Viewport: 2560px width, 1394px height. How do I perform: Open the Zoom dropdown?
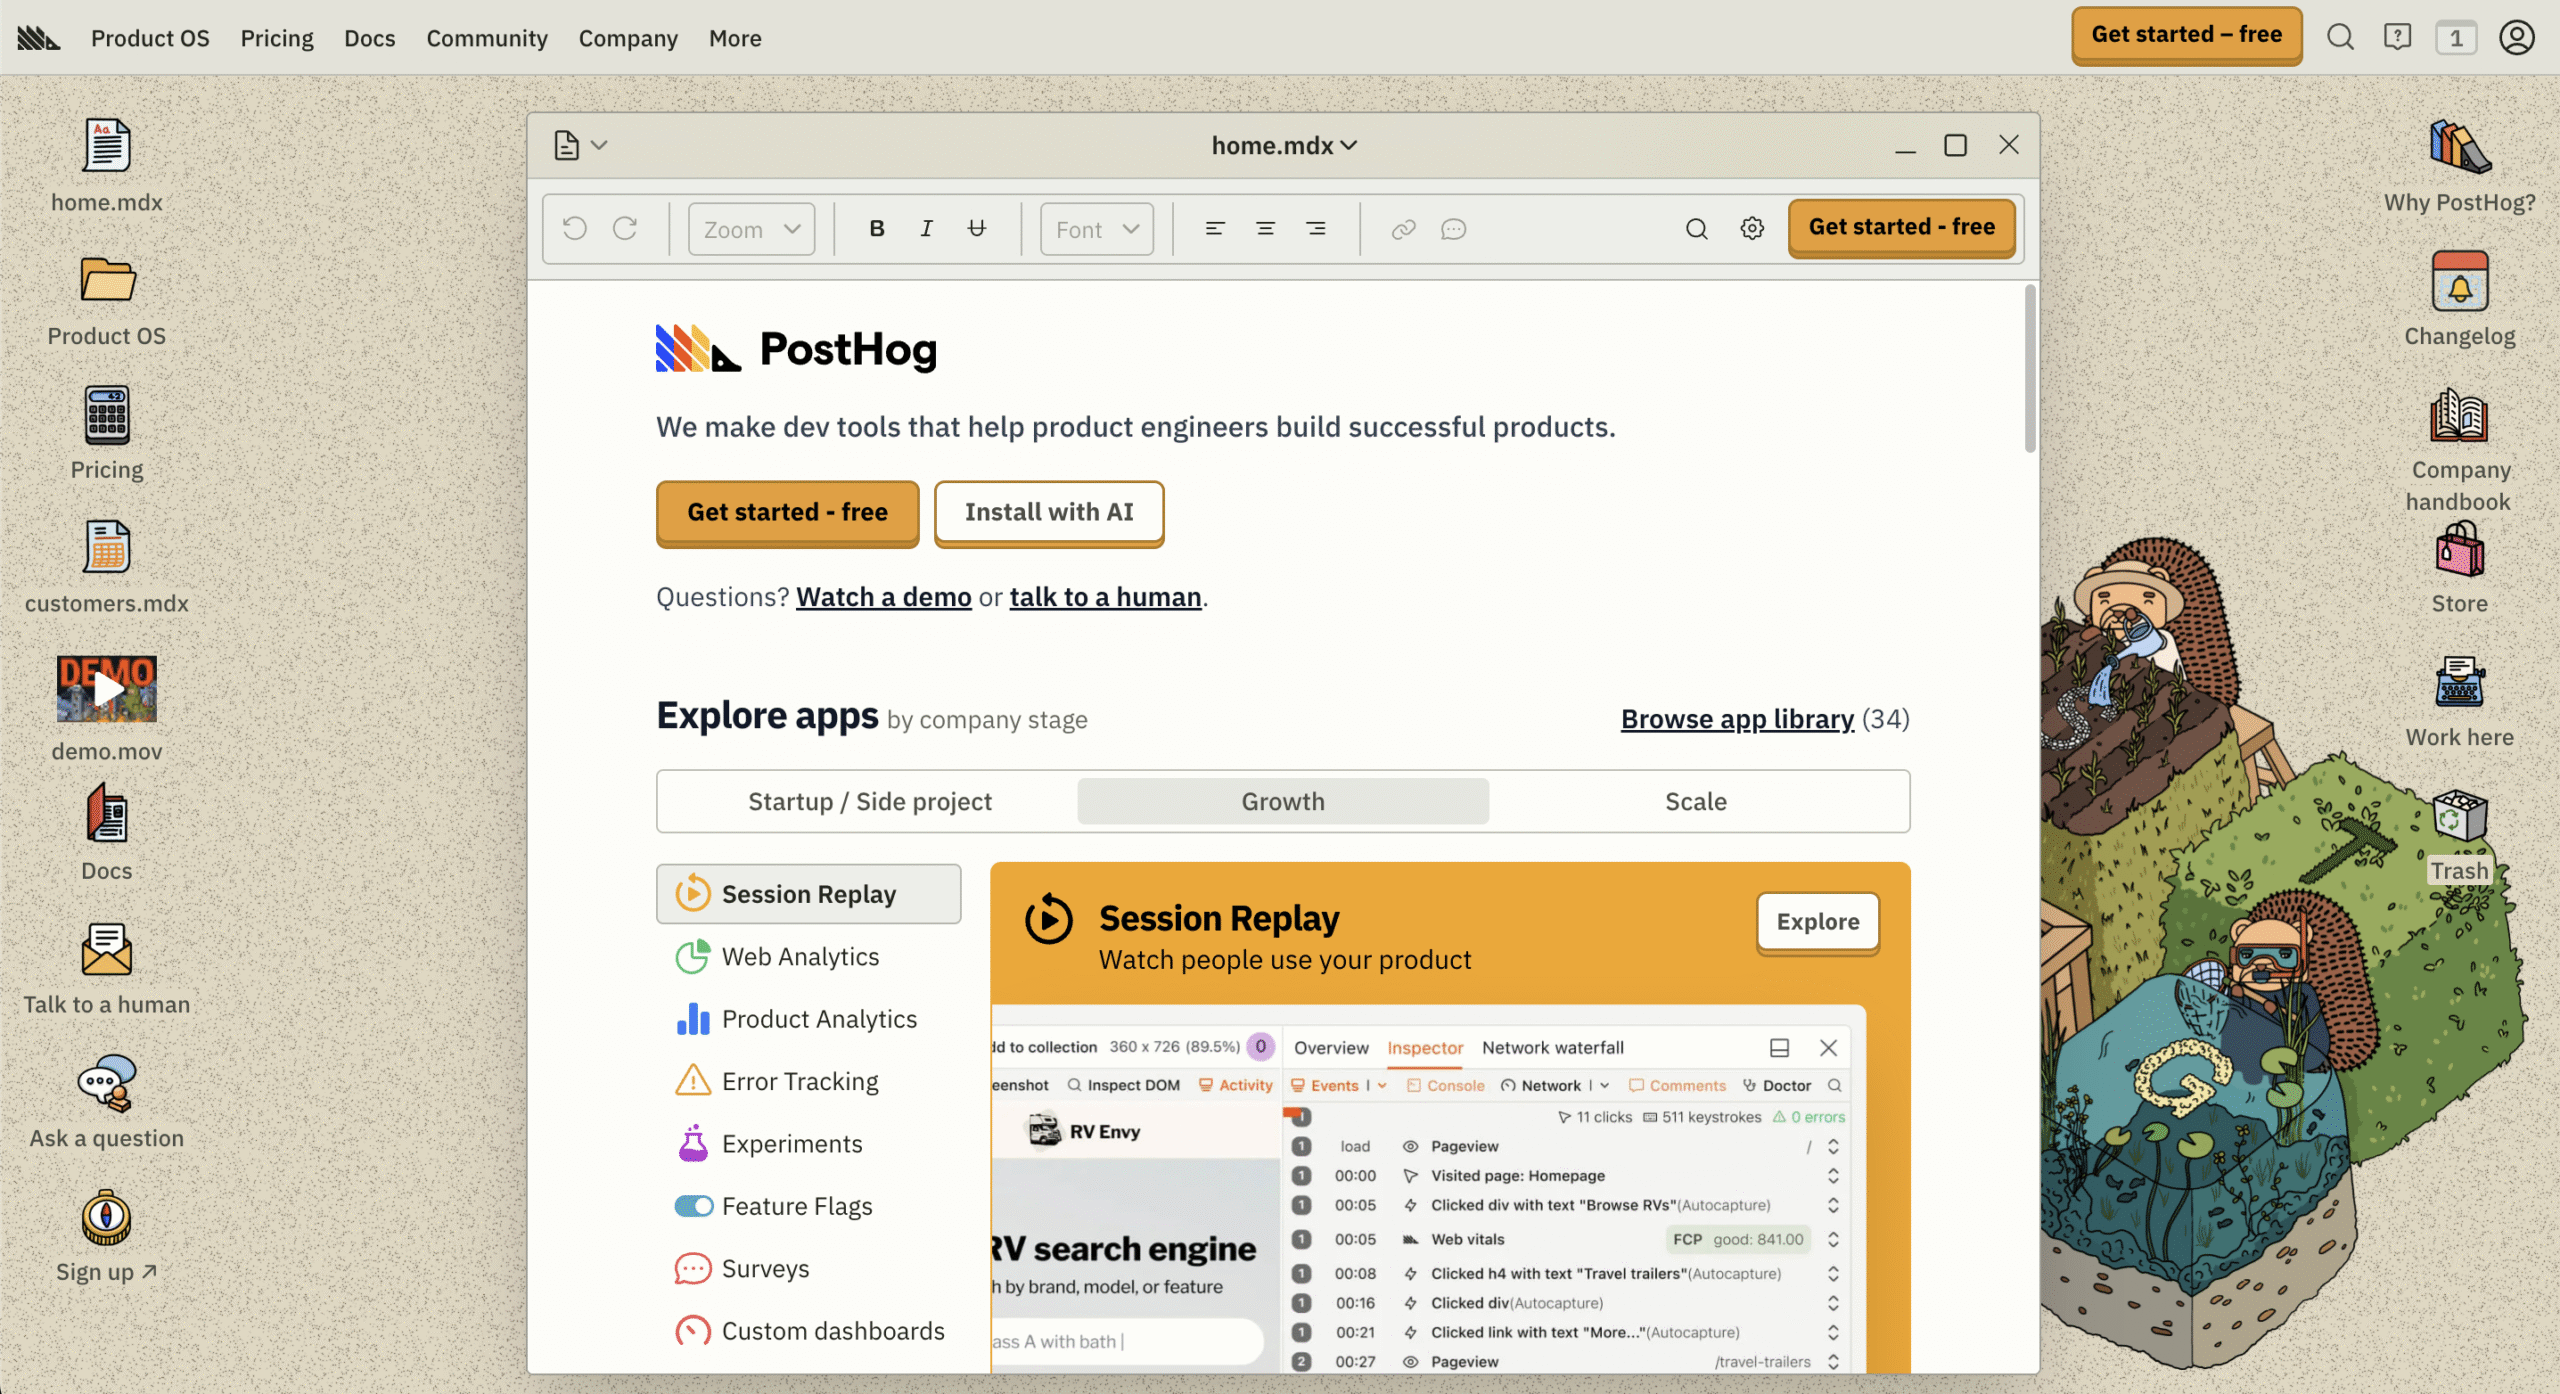point(751,229)
